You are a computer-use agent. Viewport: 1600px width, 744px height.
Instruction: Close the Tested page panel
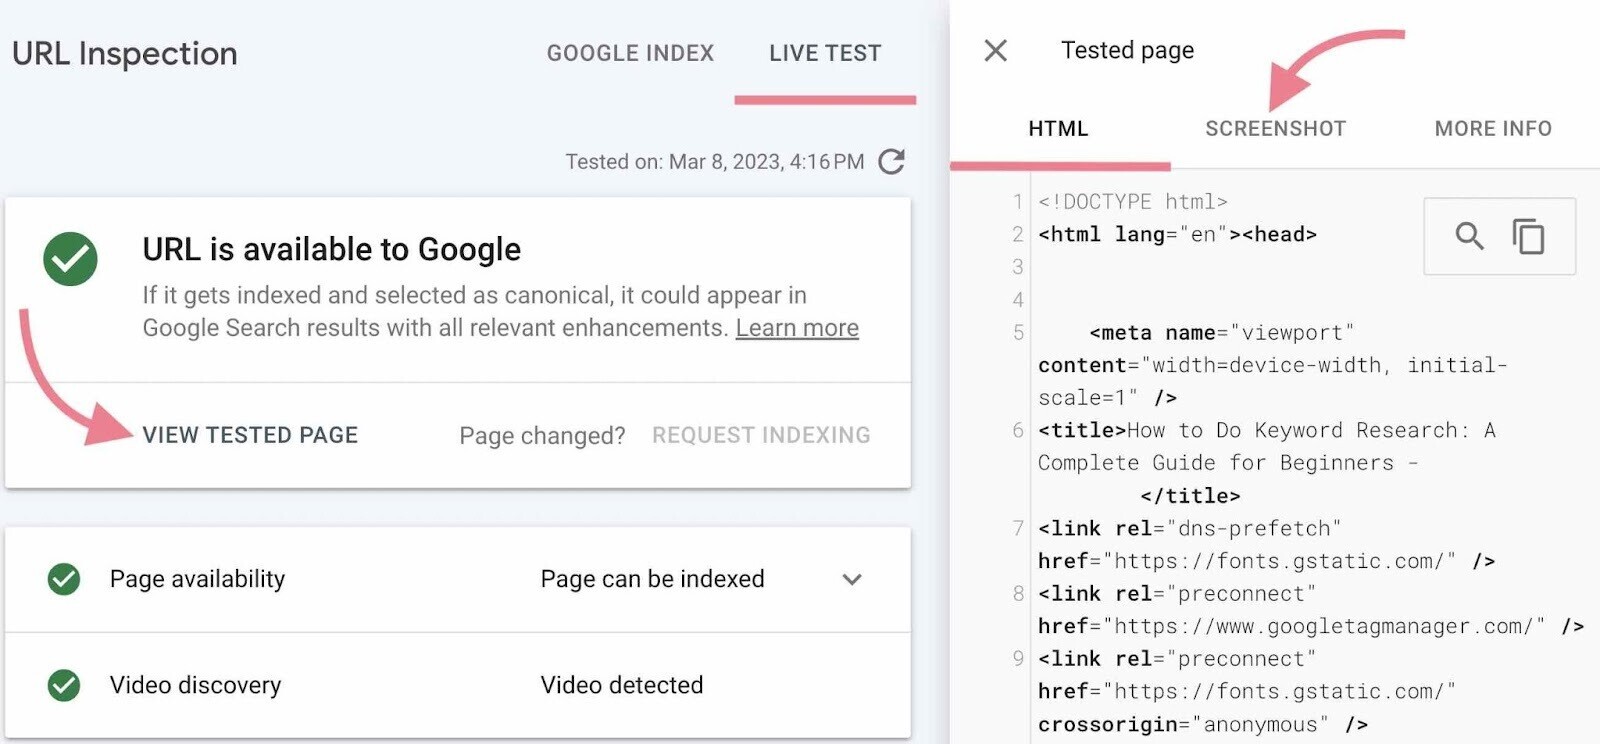click(995, 50)
